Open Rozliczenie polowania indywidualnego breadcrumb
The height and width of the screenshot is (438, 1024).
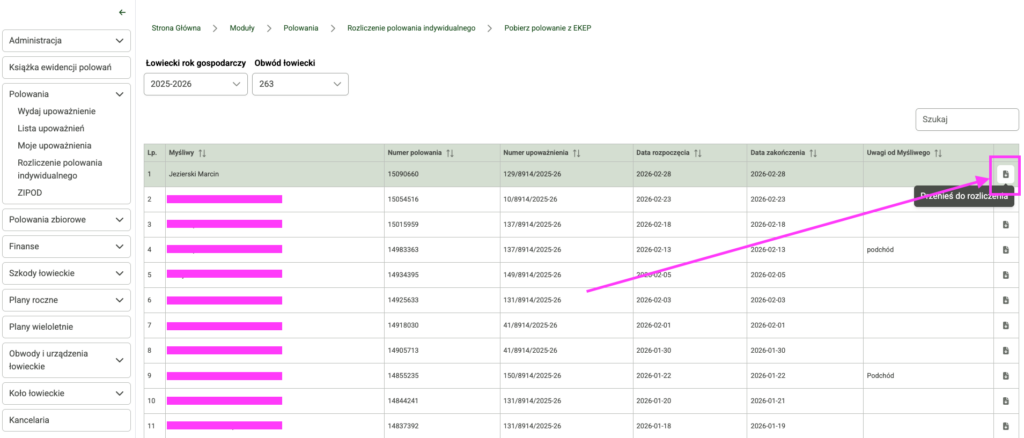click(411, 28)
